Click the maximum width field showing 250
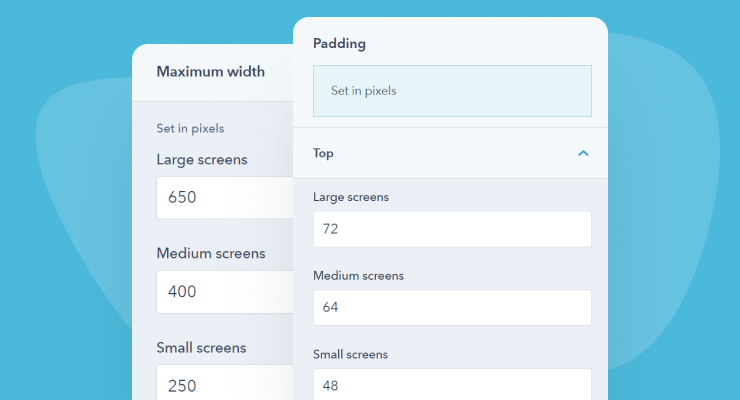 [224, 385]
